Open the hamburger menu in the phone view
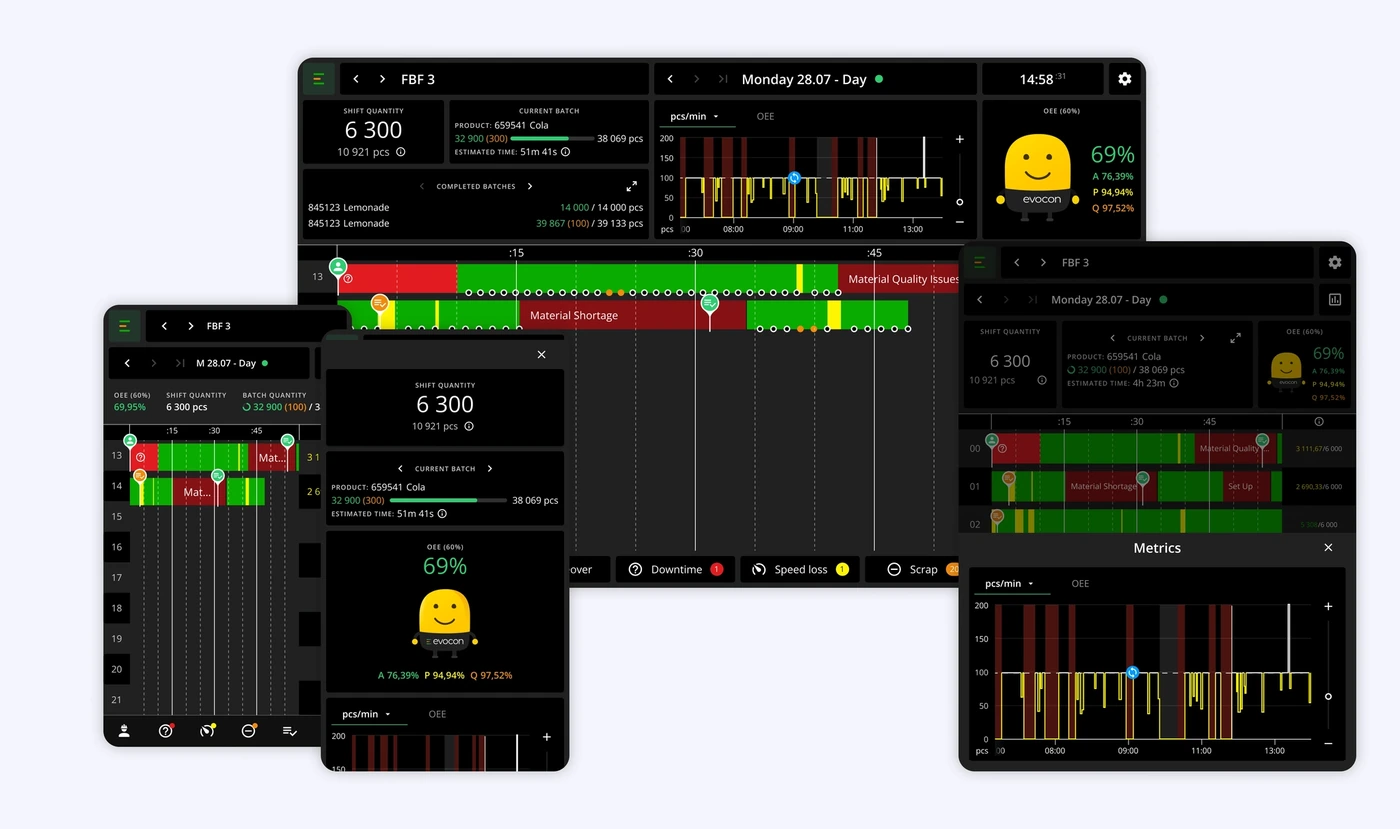Image resolution: width=1400 pixels, height=829 pixels. [124, 326]
